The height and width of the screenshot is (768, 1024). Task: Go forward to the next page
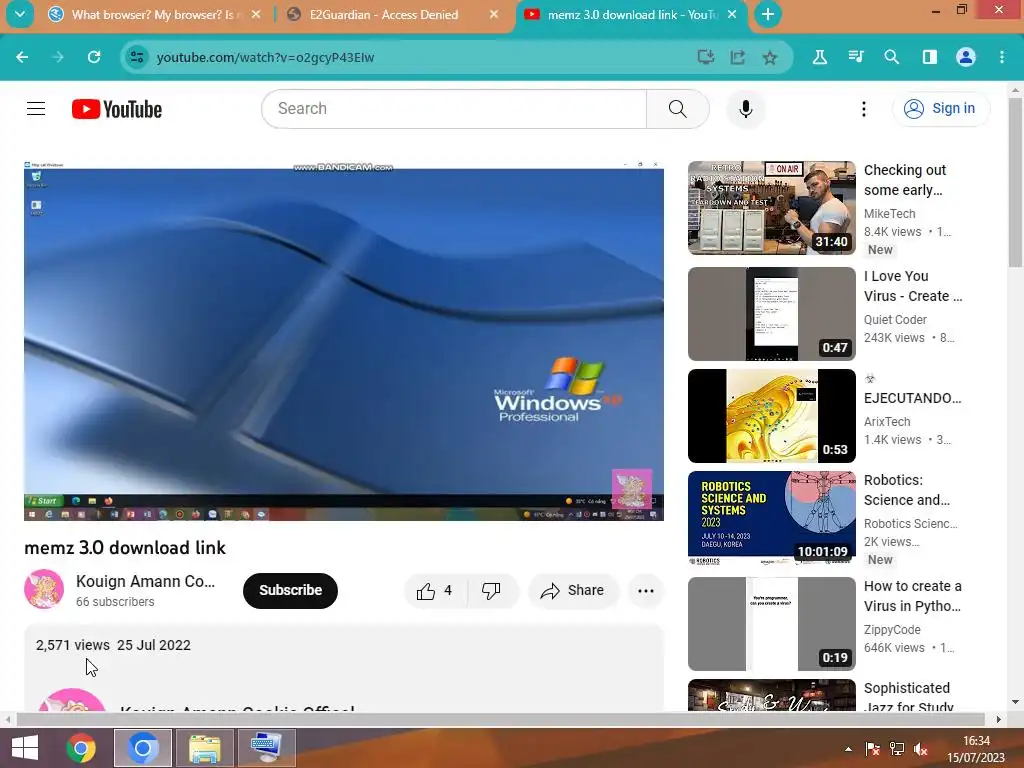coord(58,57)
